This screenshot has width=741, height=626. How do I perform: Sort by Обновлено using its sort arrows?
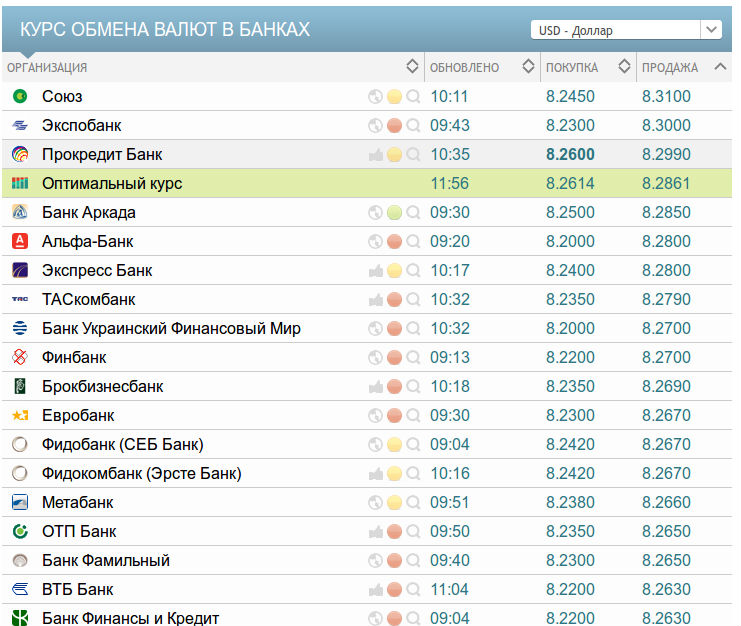tap(528, 67)
